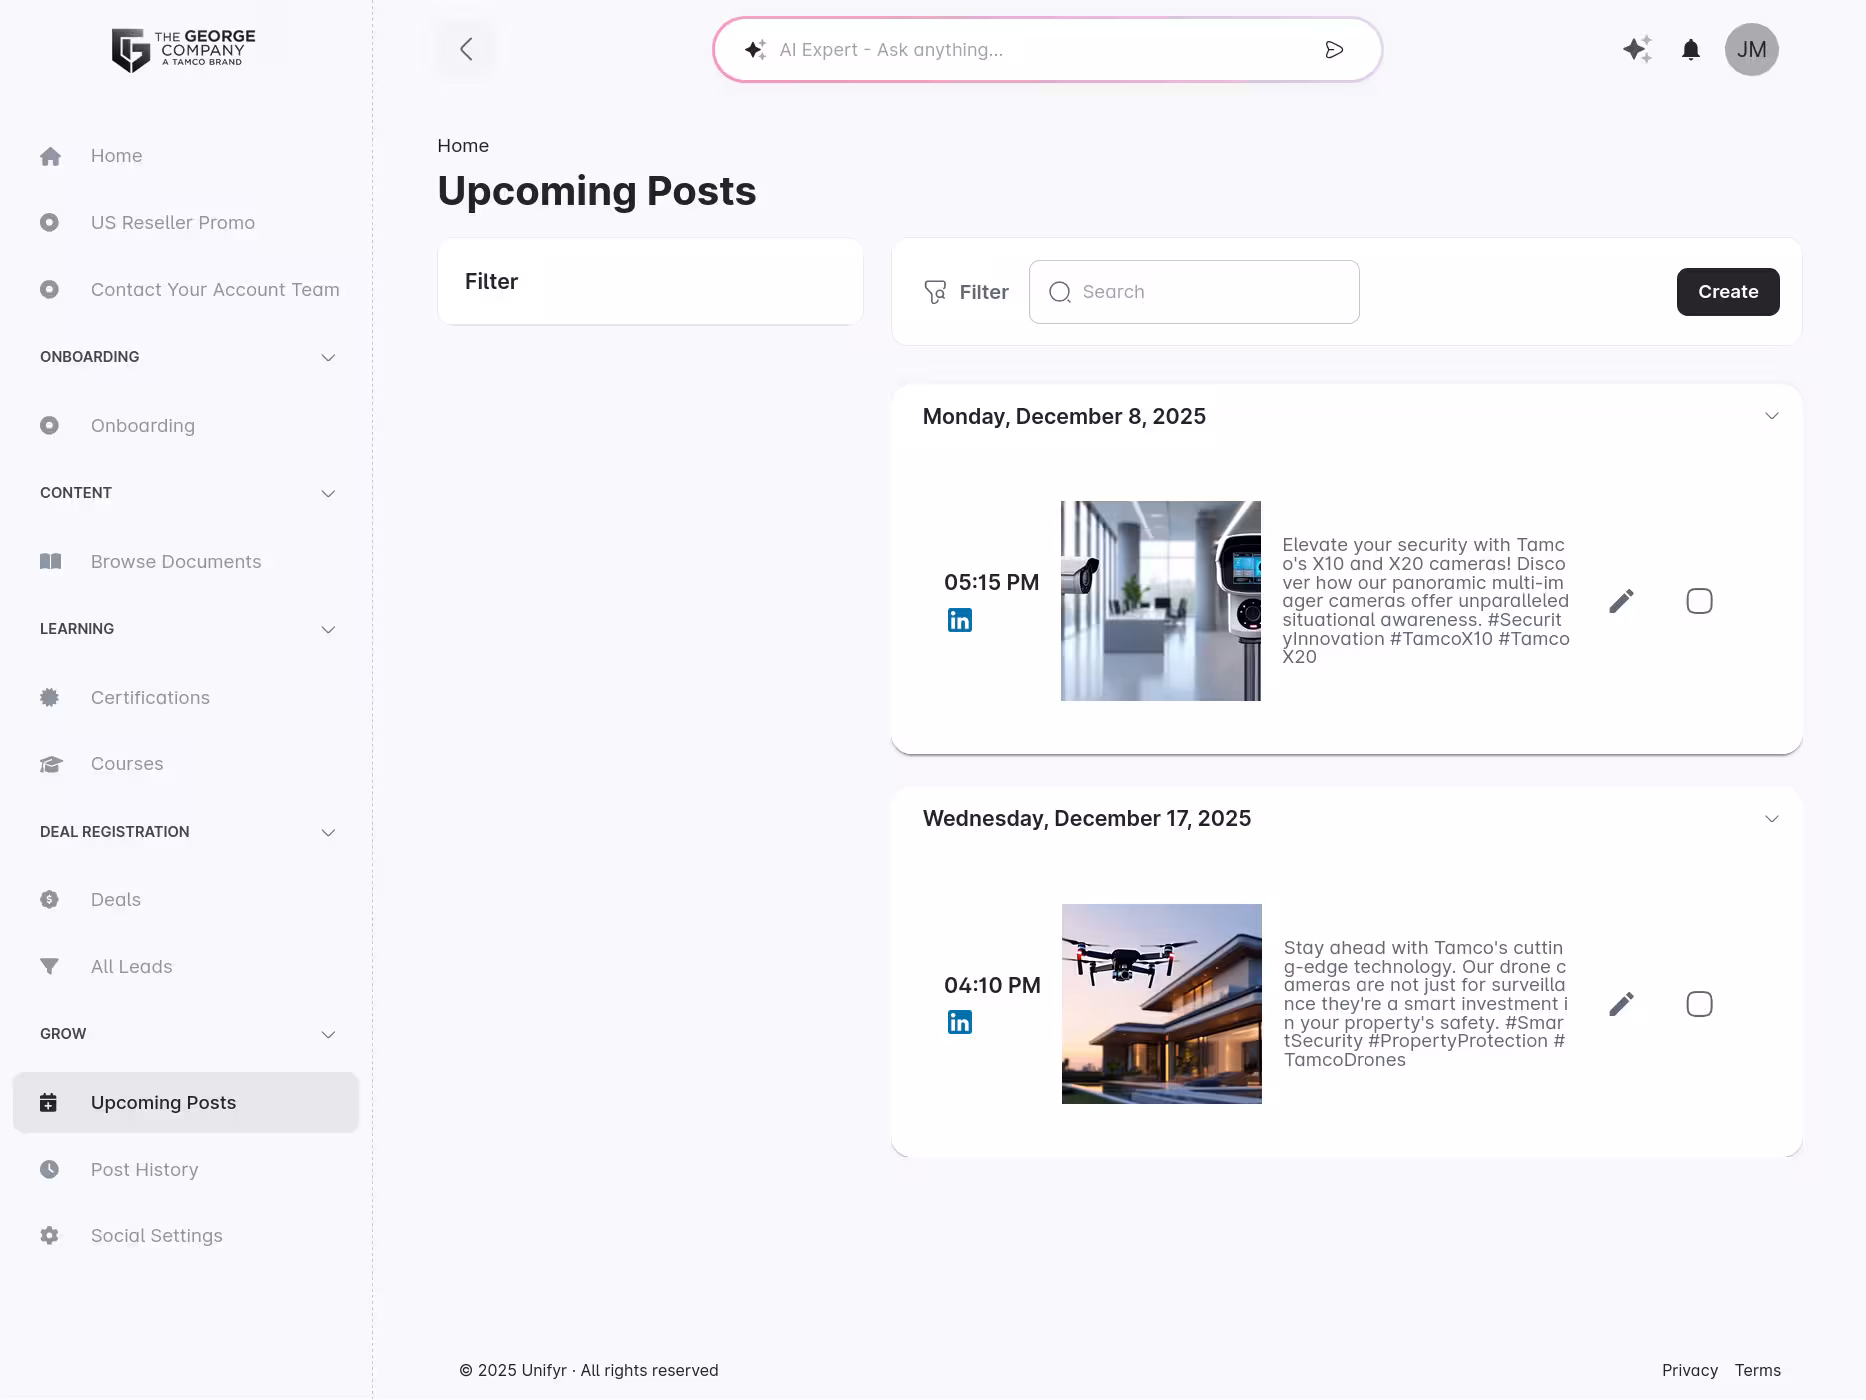Click the All Leads funnel icon
Image resolution: width=1866 pixels, height=1400 pixels.
click(50, 966)
